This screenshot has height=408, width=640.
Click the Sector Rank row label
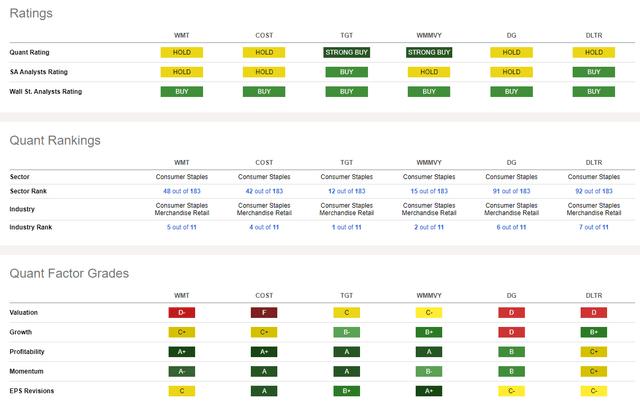[x=28, y=191]
